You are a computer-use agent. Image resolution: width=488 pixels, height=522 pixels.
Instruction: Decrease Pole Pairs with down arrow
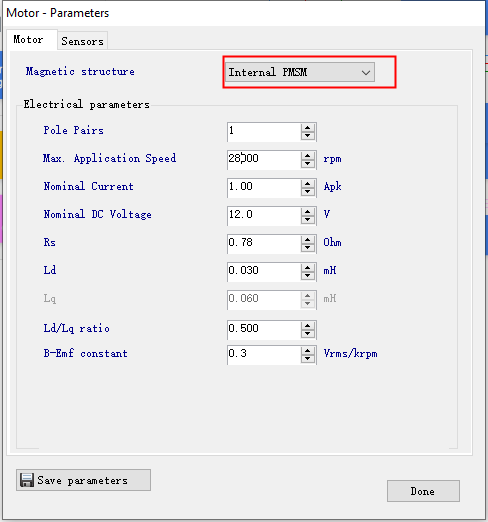coord(308,136)
